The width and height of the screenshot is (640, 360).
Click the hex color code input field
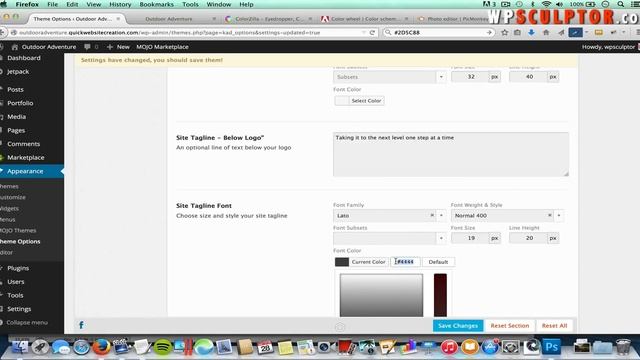tap(405, 262)
